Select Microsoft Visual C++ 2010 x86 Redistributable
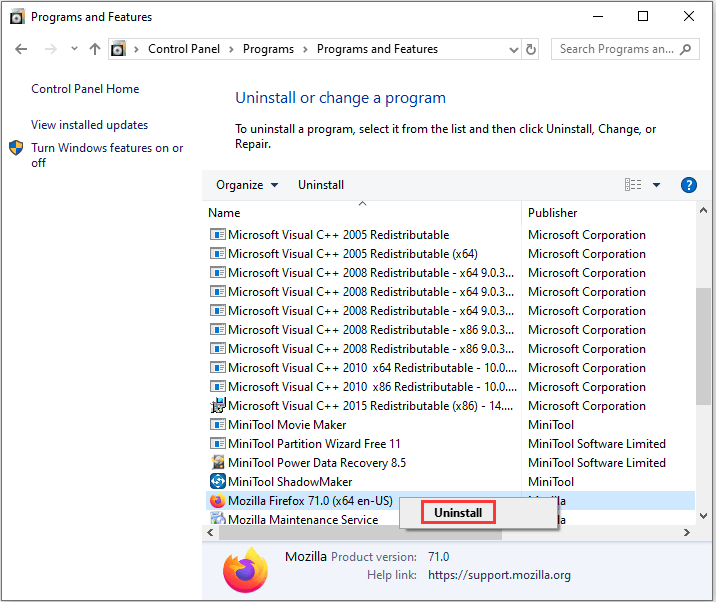 [372, 387]
